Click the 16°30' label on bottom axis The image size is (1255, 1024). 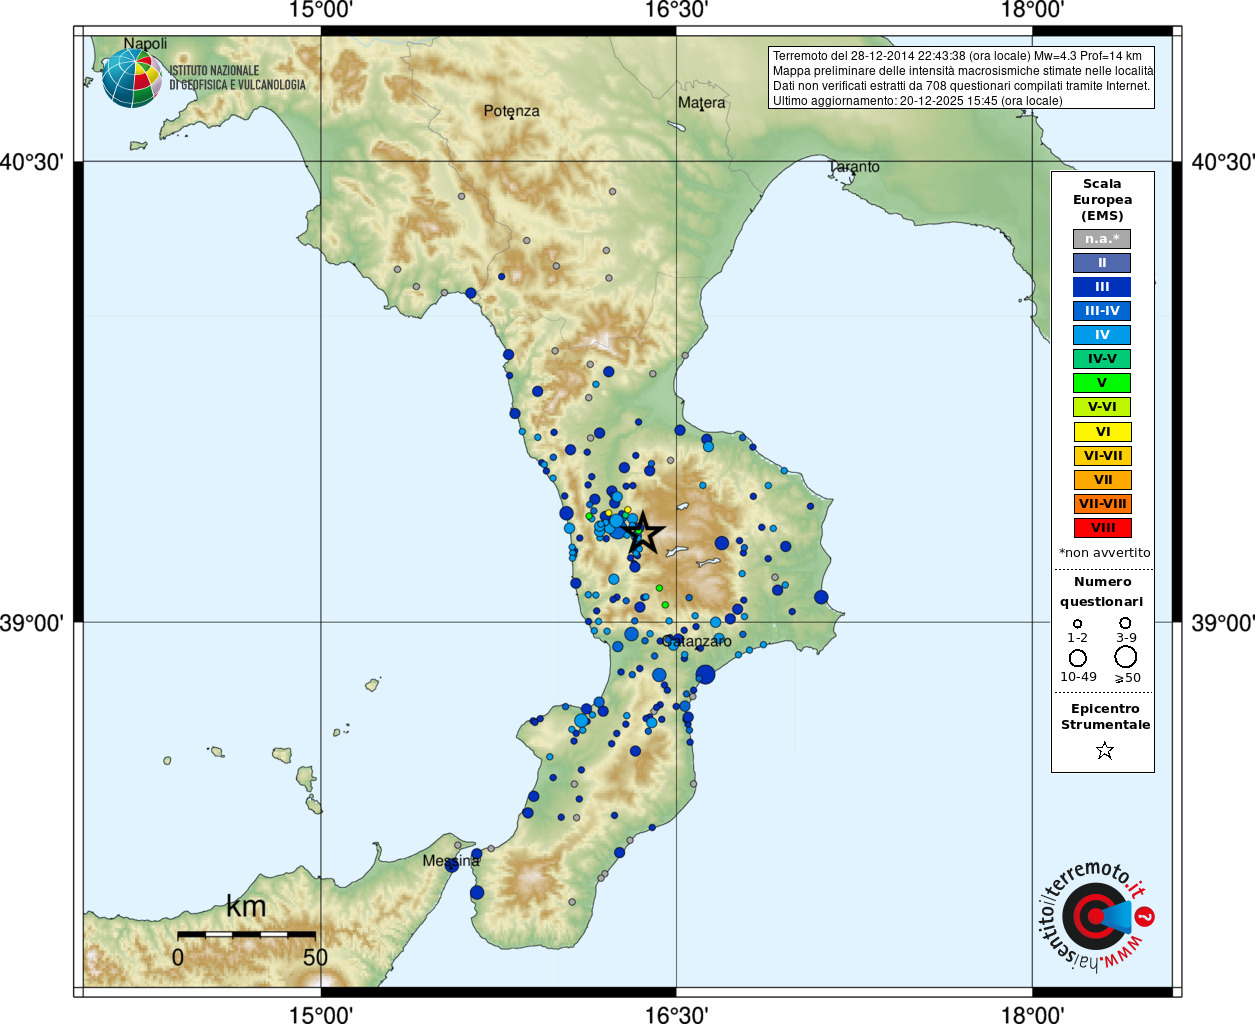pos(676,1015)
